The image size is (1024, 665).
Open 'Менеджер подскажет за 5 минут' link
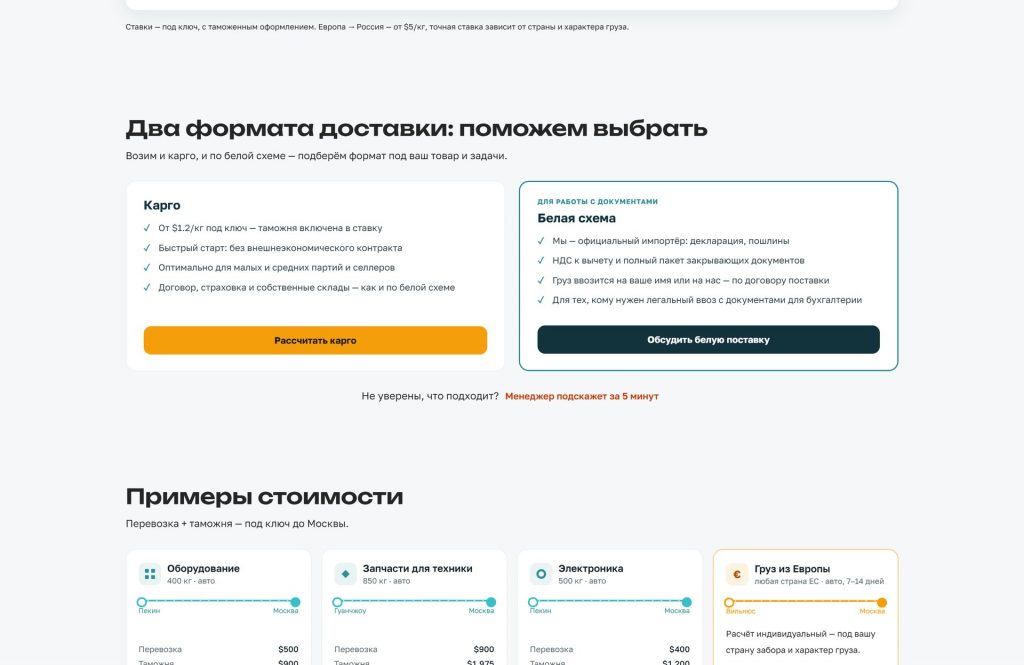coord(582,396)
